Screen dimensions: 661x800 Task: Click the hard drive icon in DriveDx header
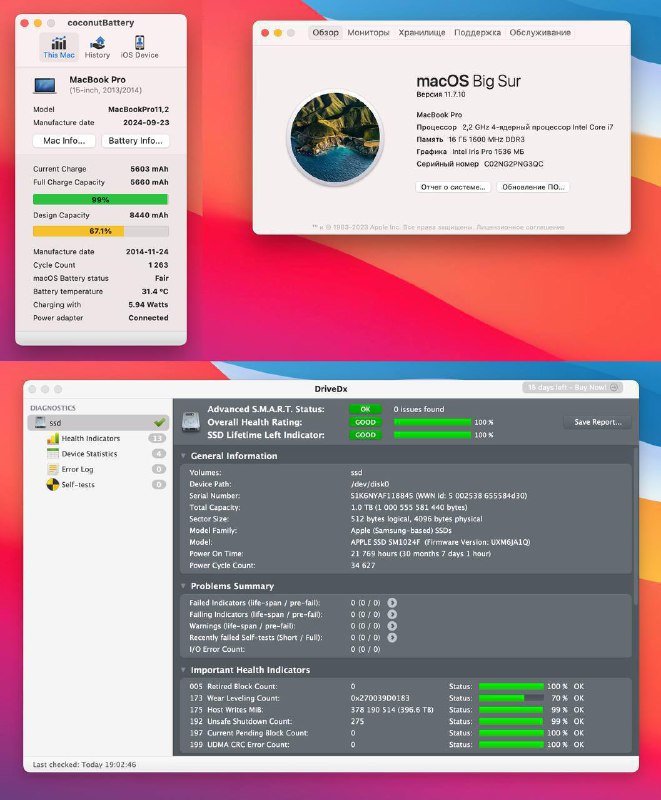191,422
